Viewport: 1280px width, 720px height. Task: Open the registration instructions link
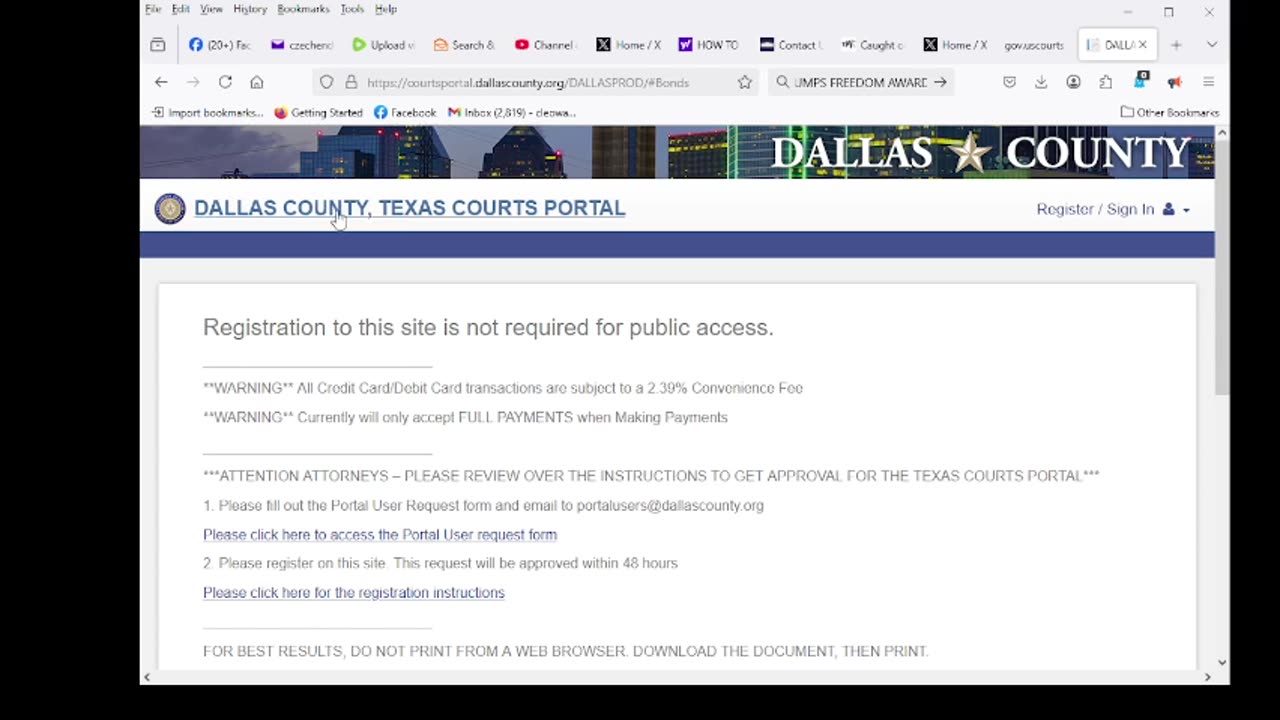coord(354,593)
